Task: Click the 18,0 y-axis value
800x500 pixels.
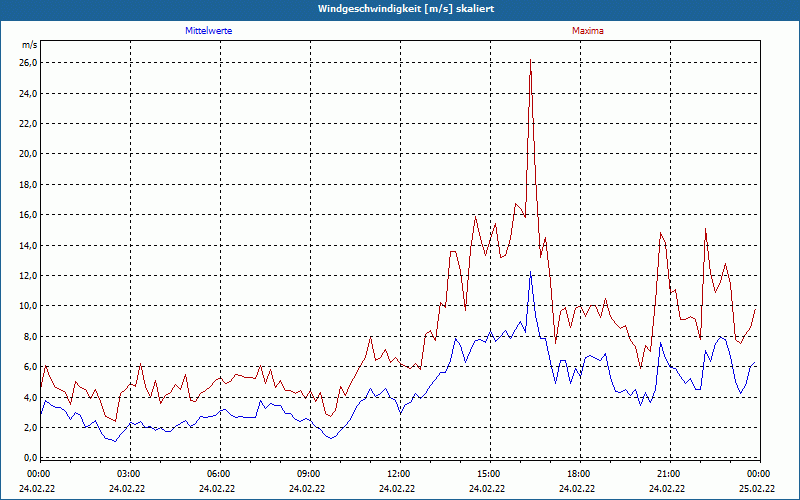Action: pyautogui.click(x=29, y=184)
